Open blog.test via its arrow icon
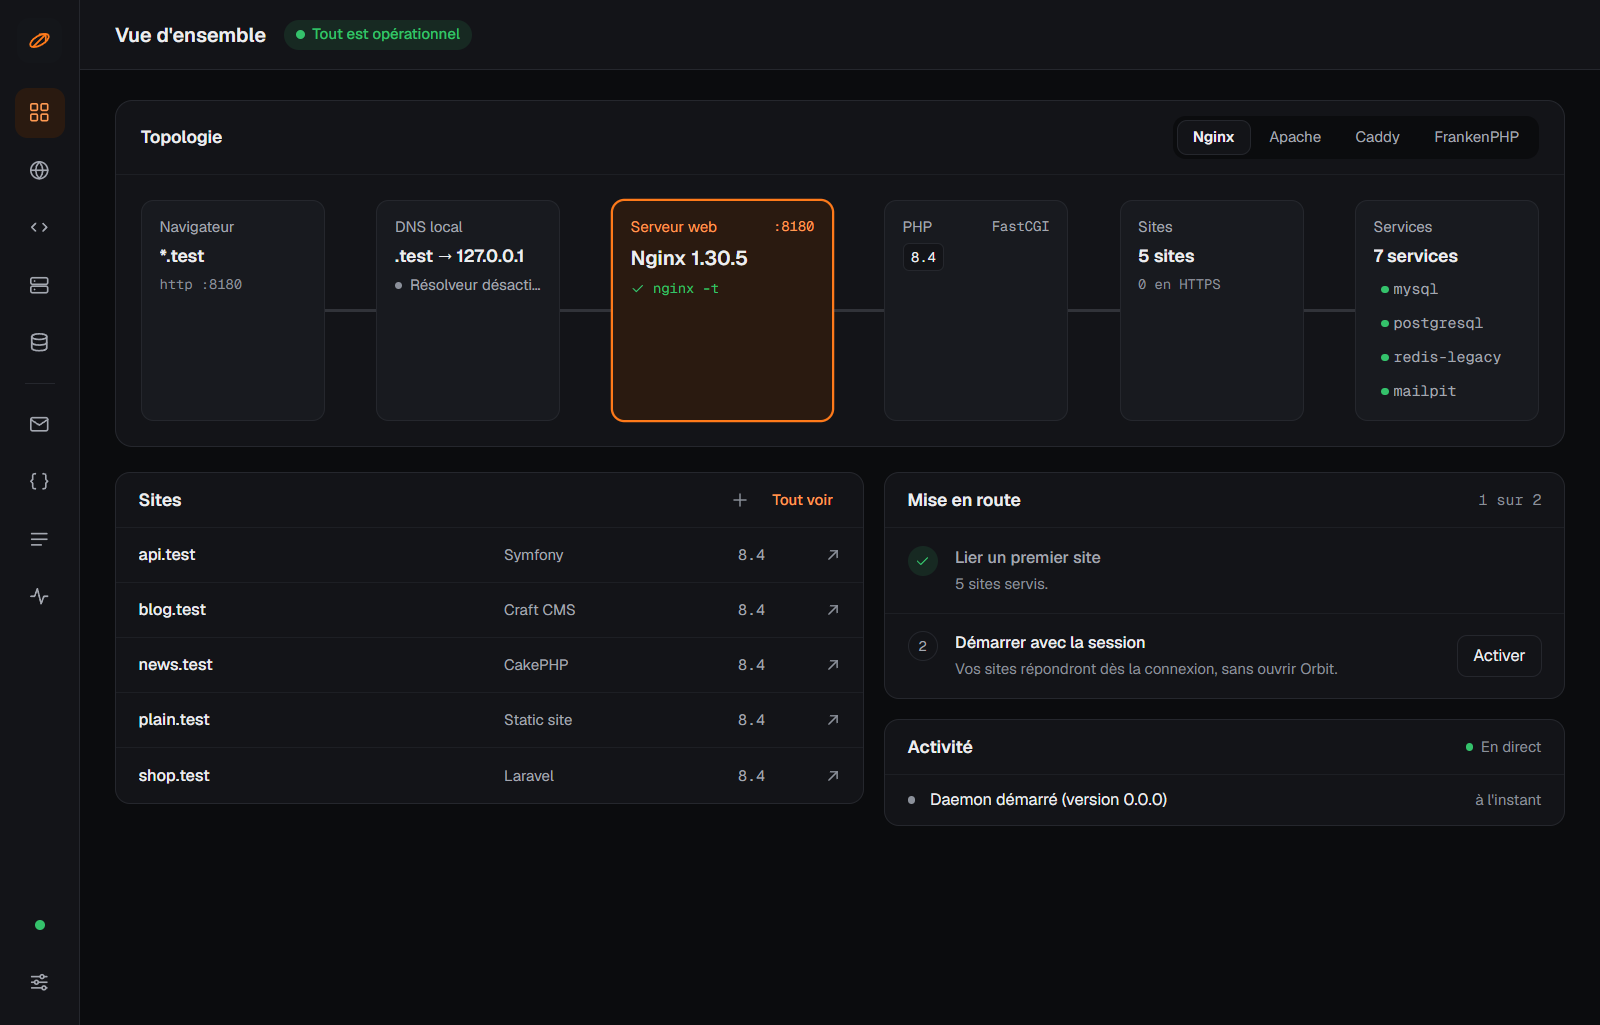Screen dimensions: 1600x1025 pyautogui.click(x=833, y=610)
